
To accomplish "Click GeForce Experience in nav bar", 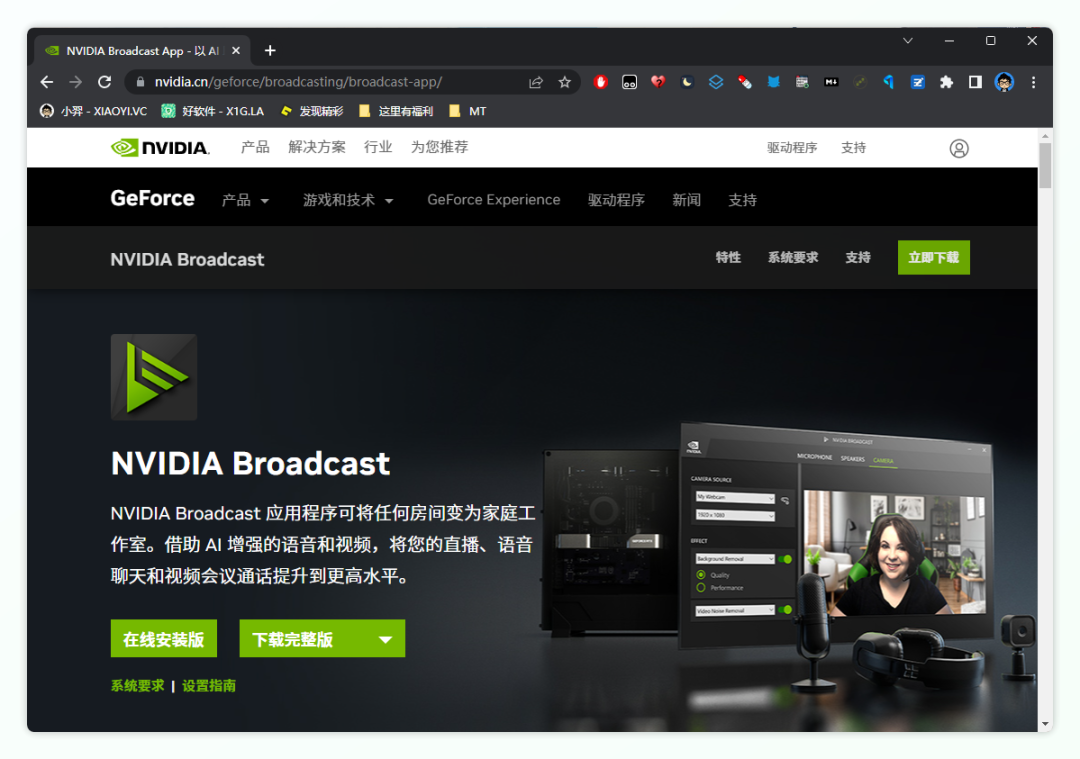I will 494,200.
